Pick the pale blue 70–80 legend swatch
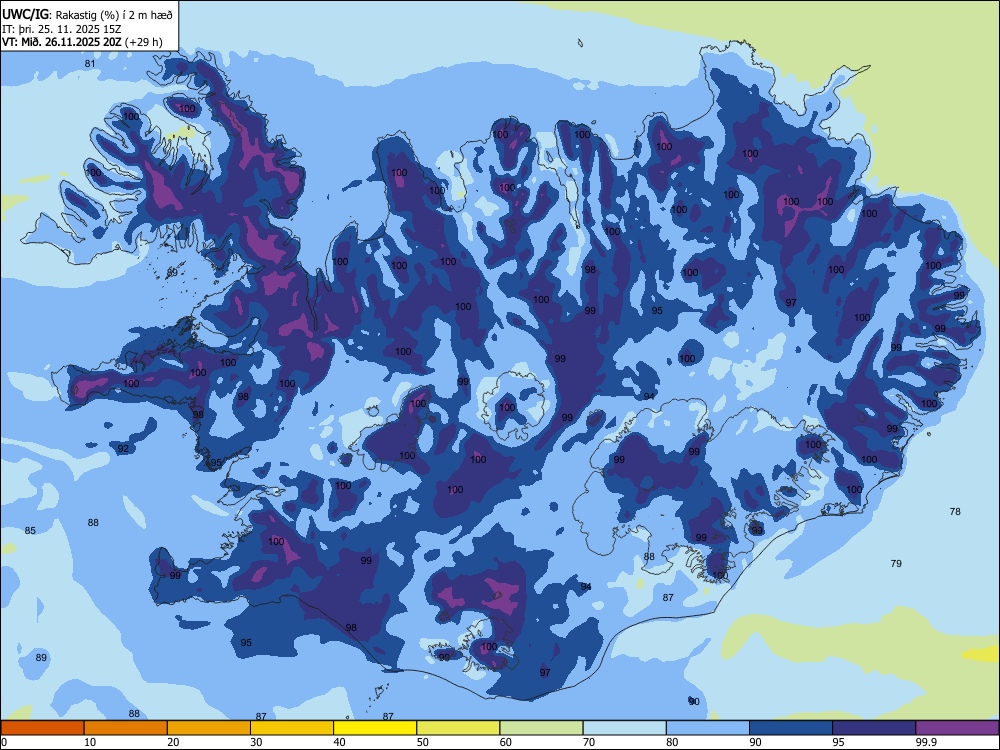The height and width of the screenshot is (750, 1000). pos(624,728)
